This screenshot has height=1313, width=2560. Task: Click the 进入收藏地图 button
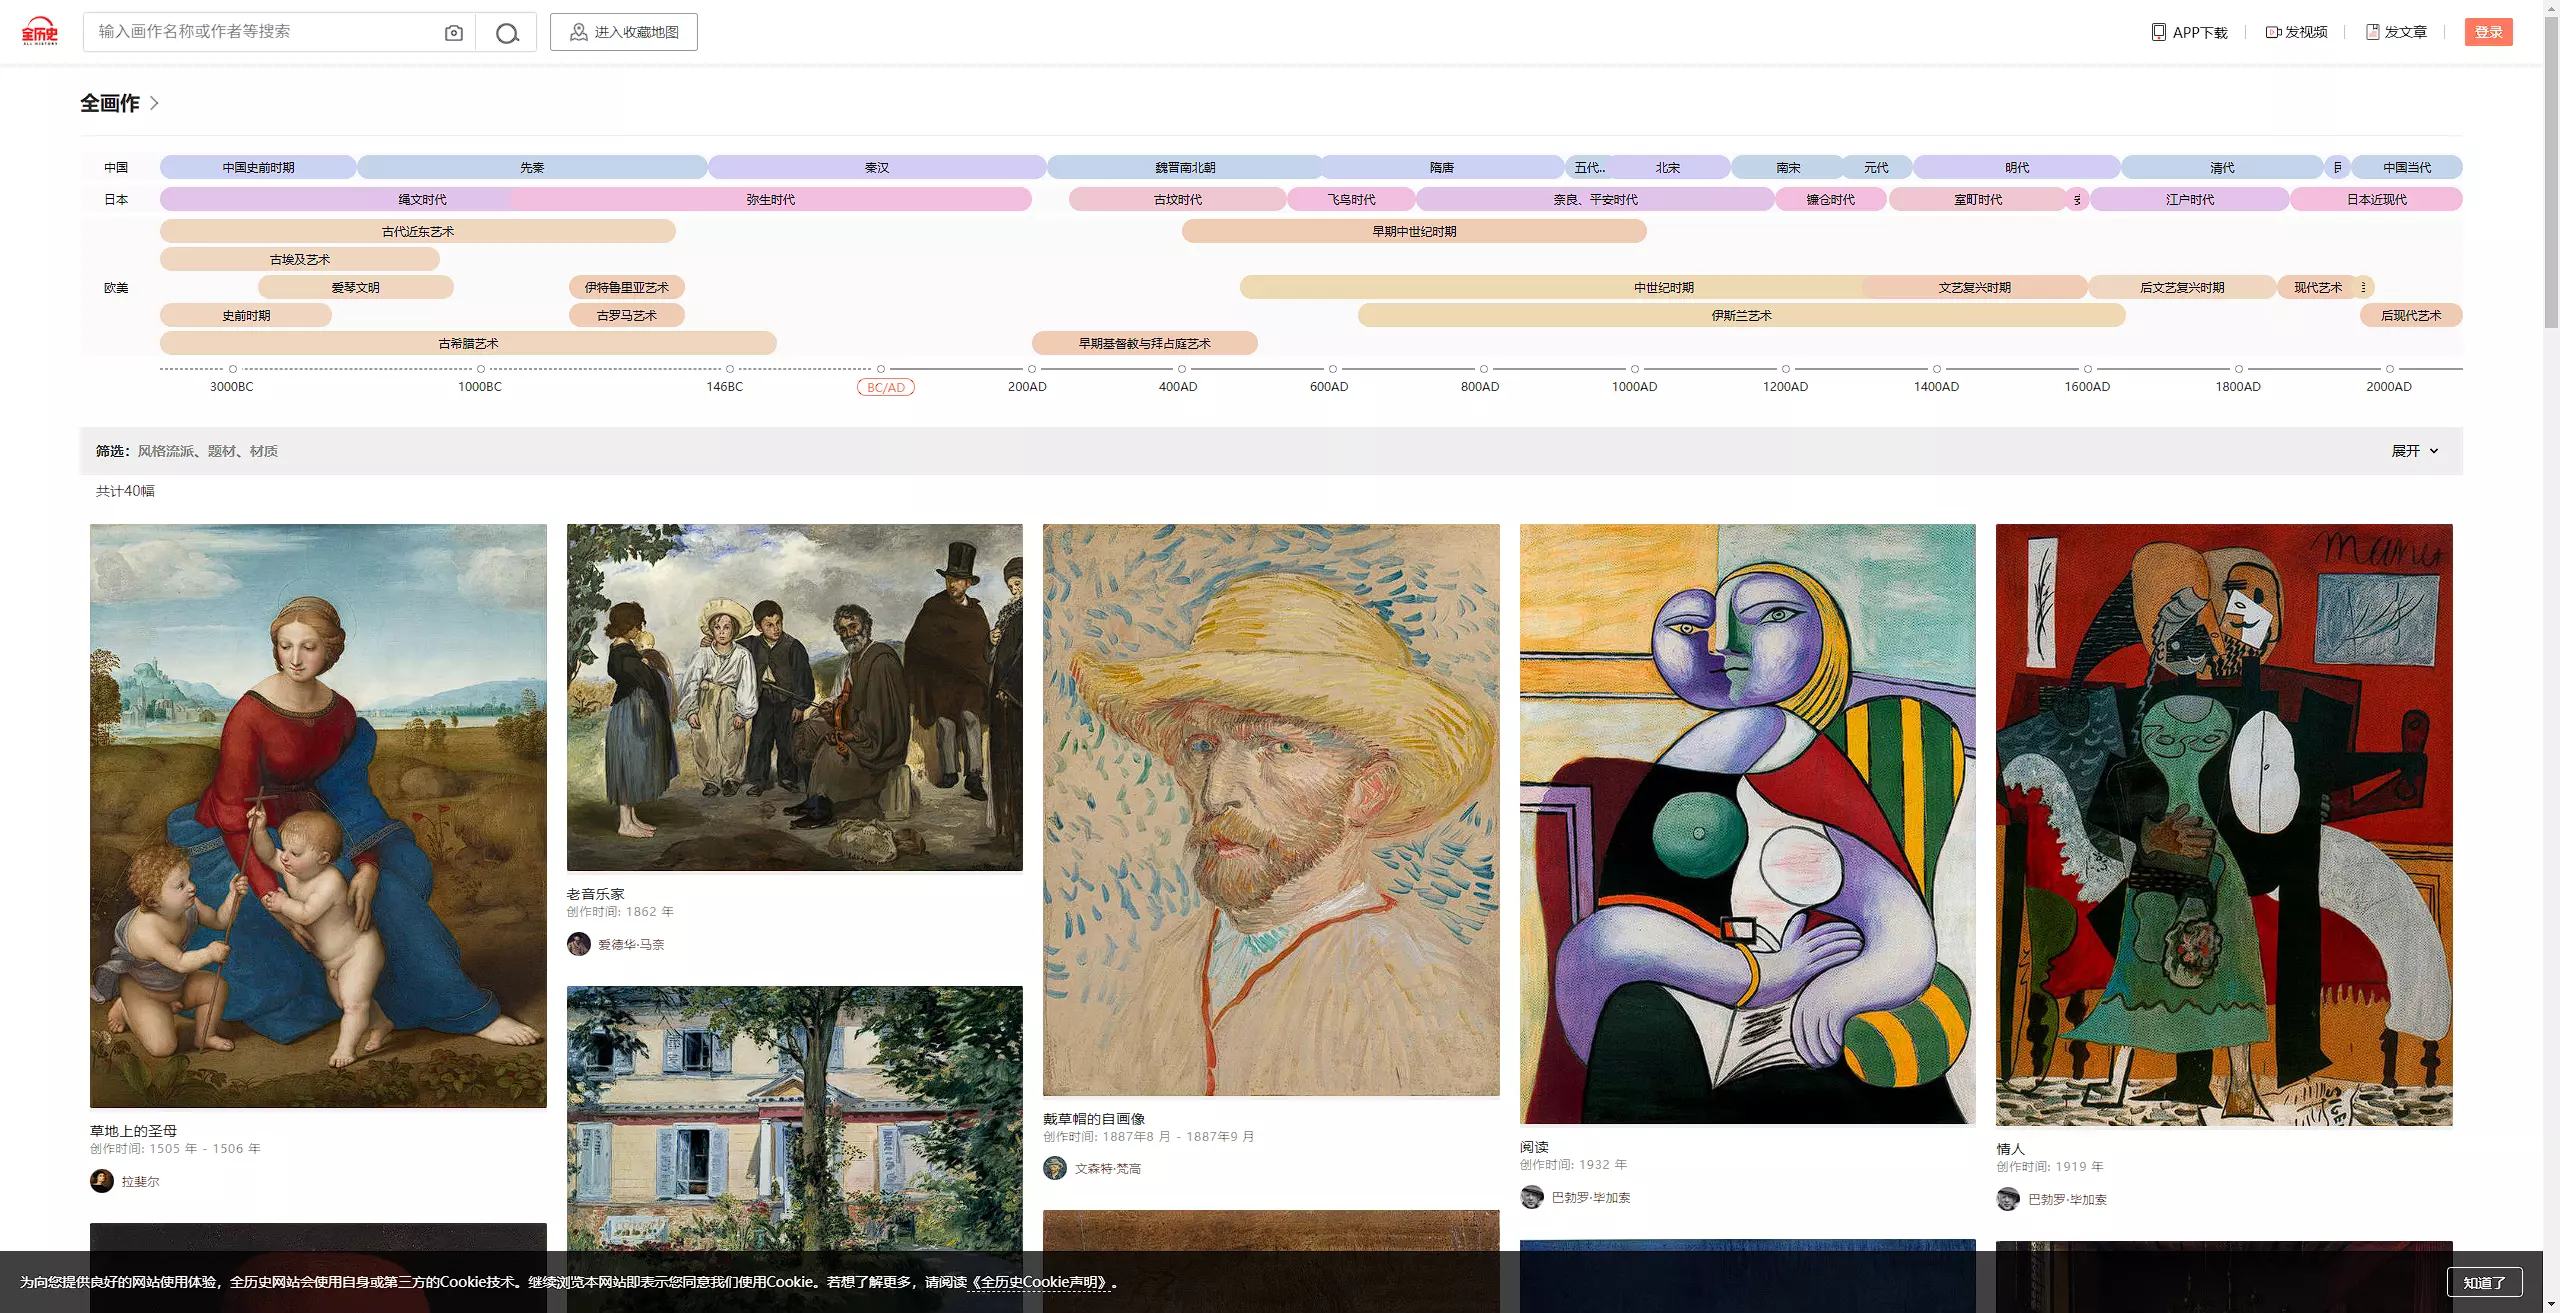pos(623,32)
